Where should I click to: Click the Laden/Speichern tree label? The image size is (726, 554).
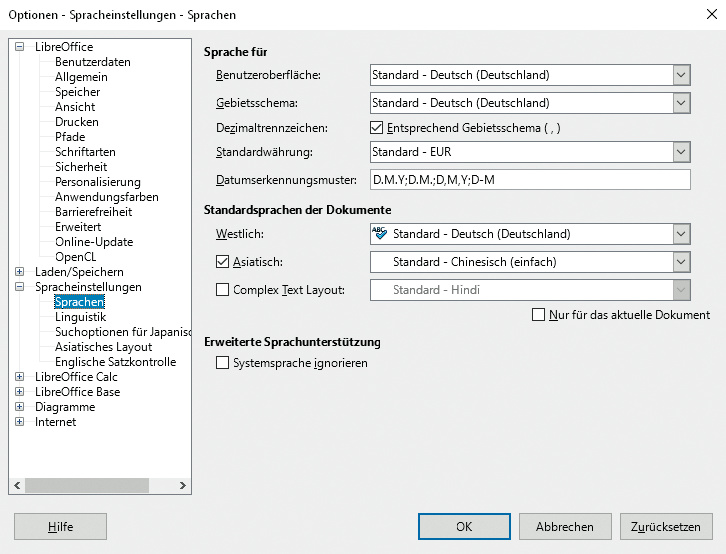[79, 272]
